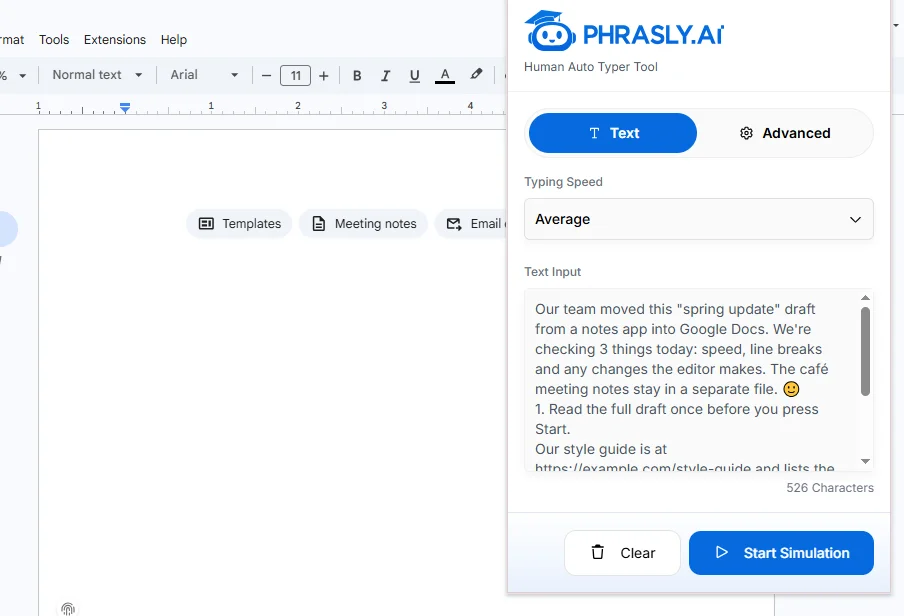Click the Start Simulation button
This screenshot has width=904, height=616.
point(781,553)
